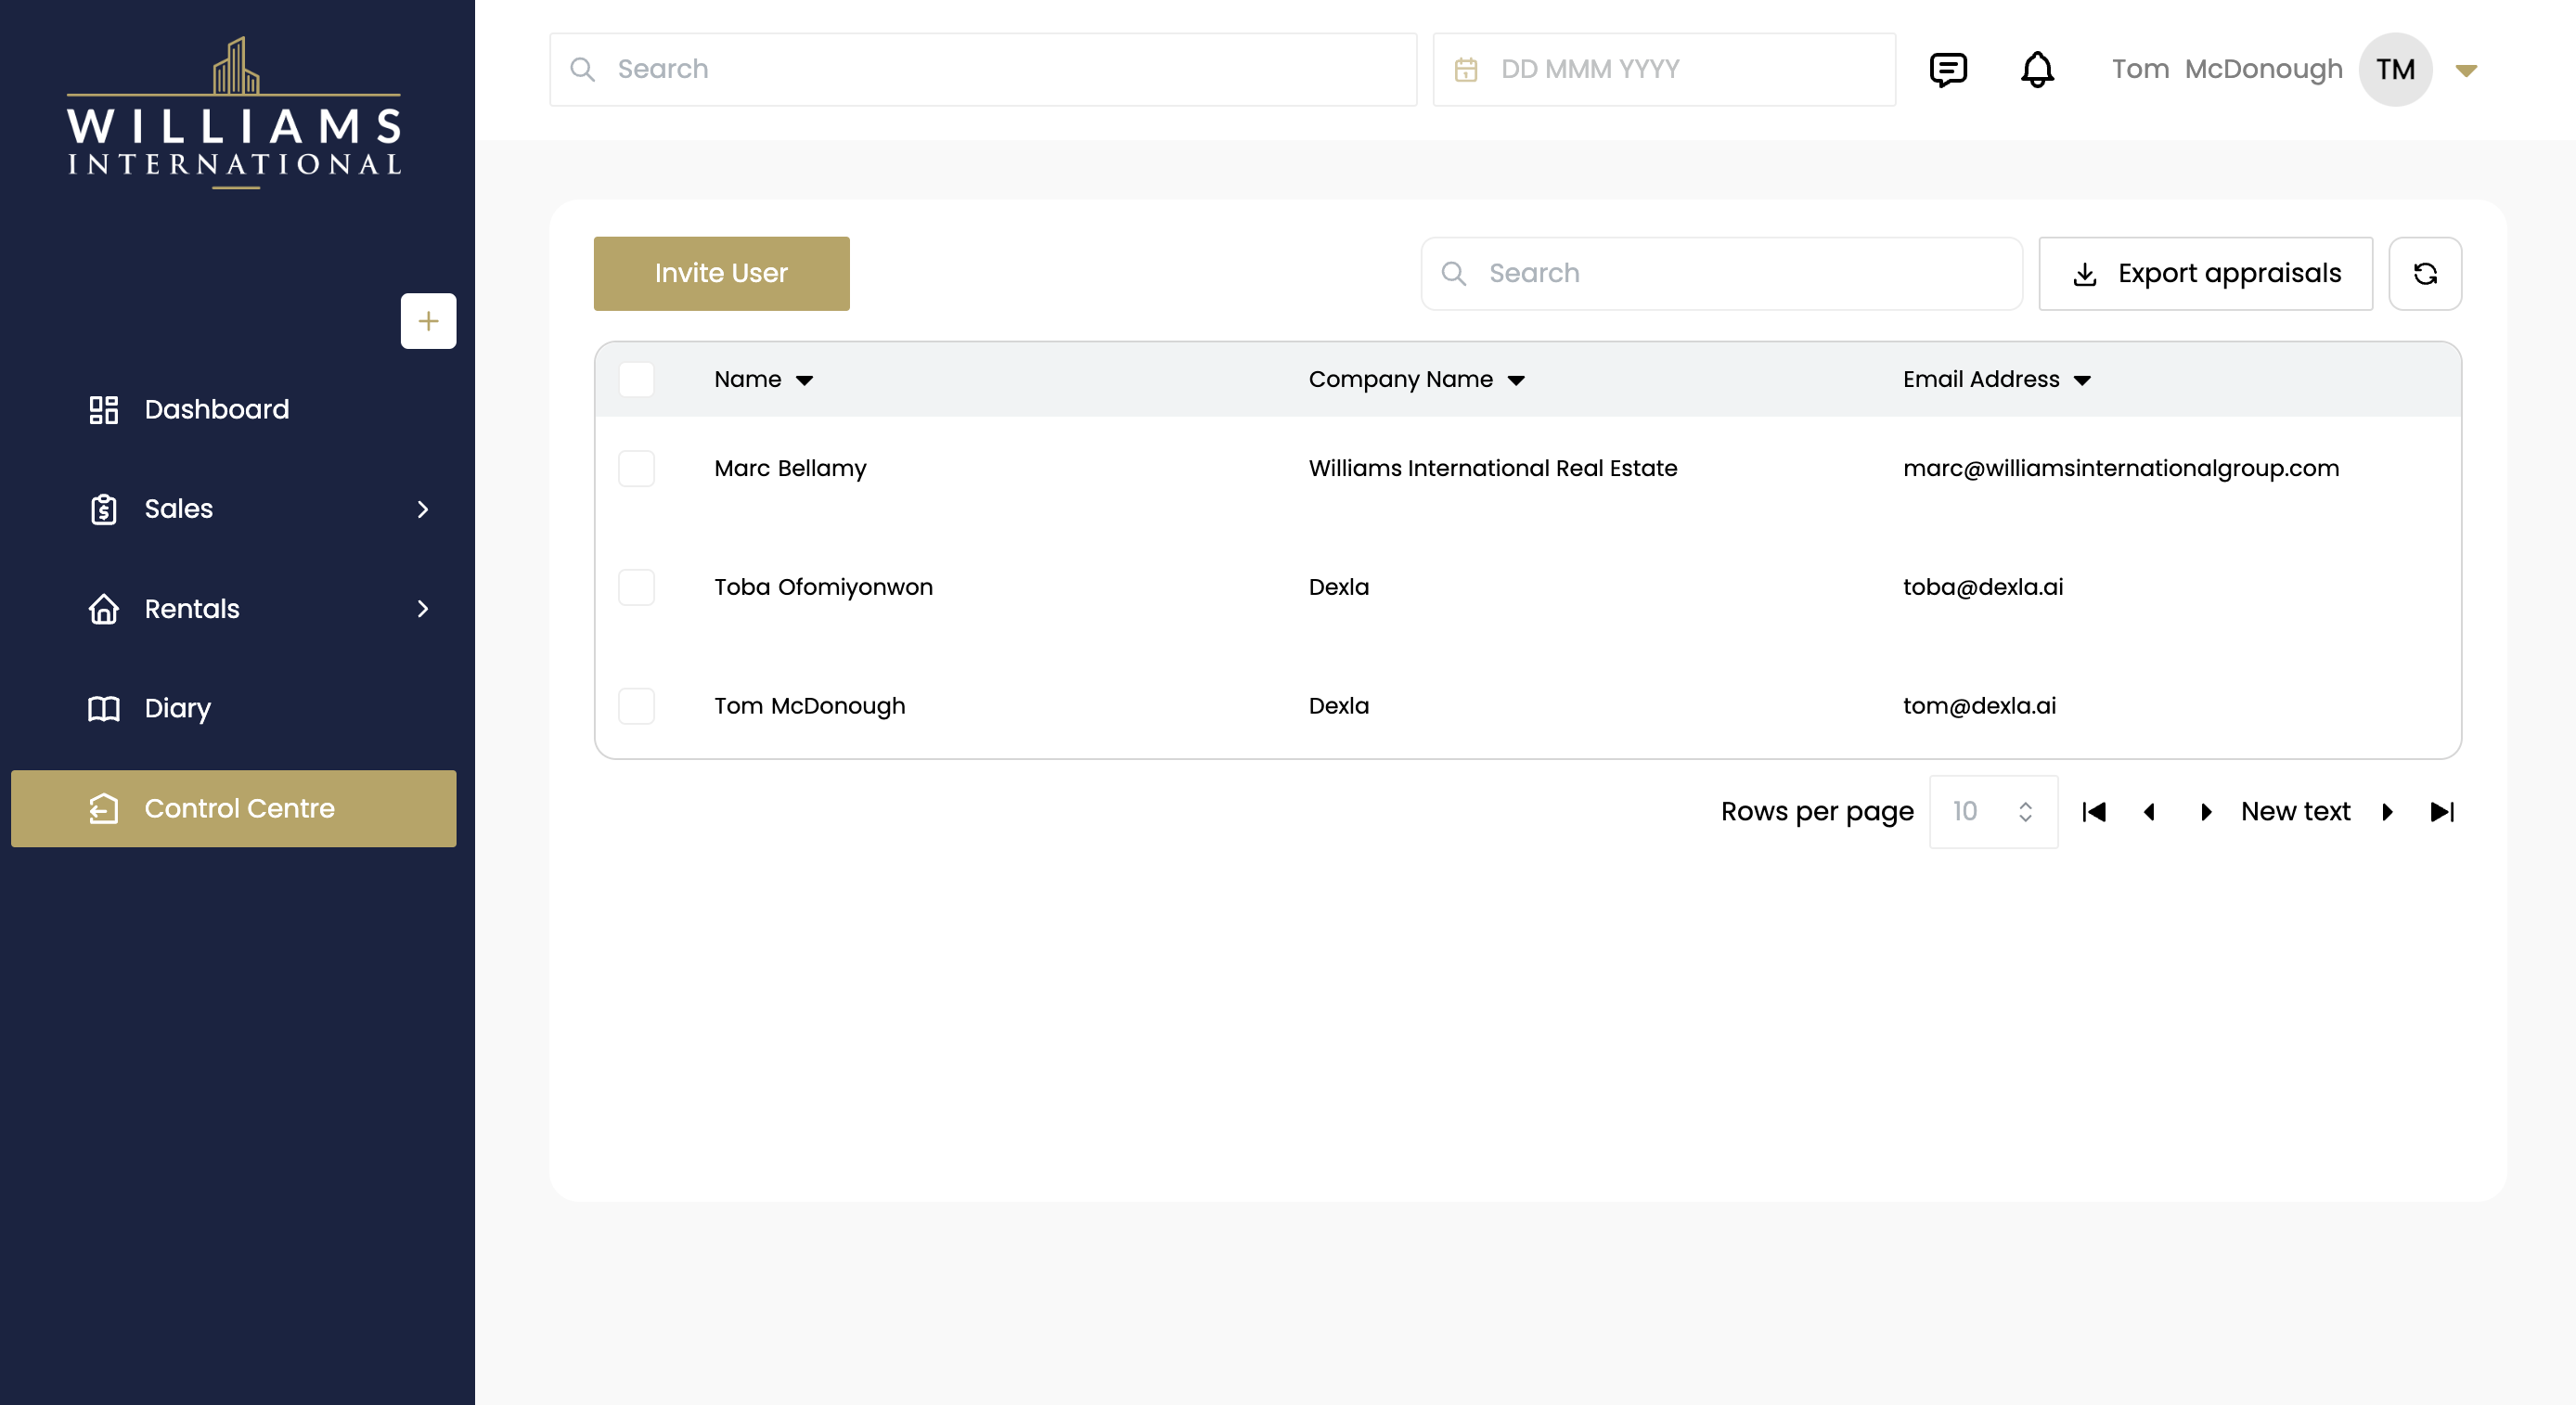The image size is (2576, 1405).
Task: Expand the Sales menu chevron
Action: click(x=423, y=509)
